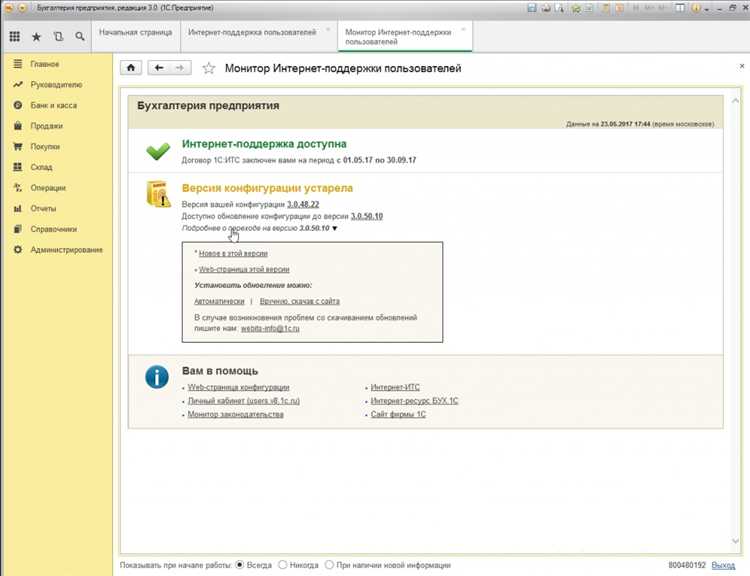Select the Никогда radio button
The height and width of the screenshot is (576, 750).
pos(283,565)
